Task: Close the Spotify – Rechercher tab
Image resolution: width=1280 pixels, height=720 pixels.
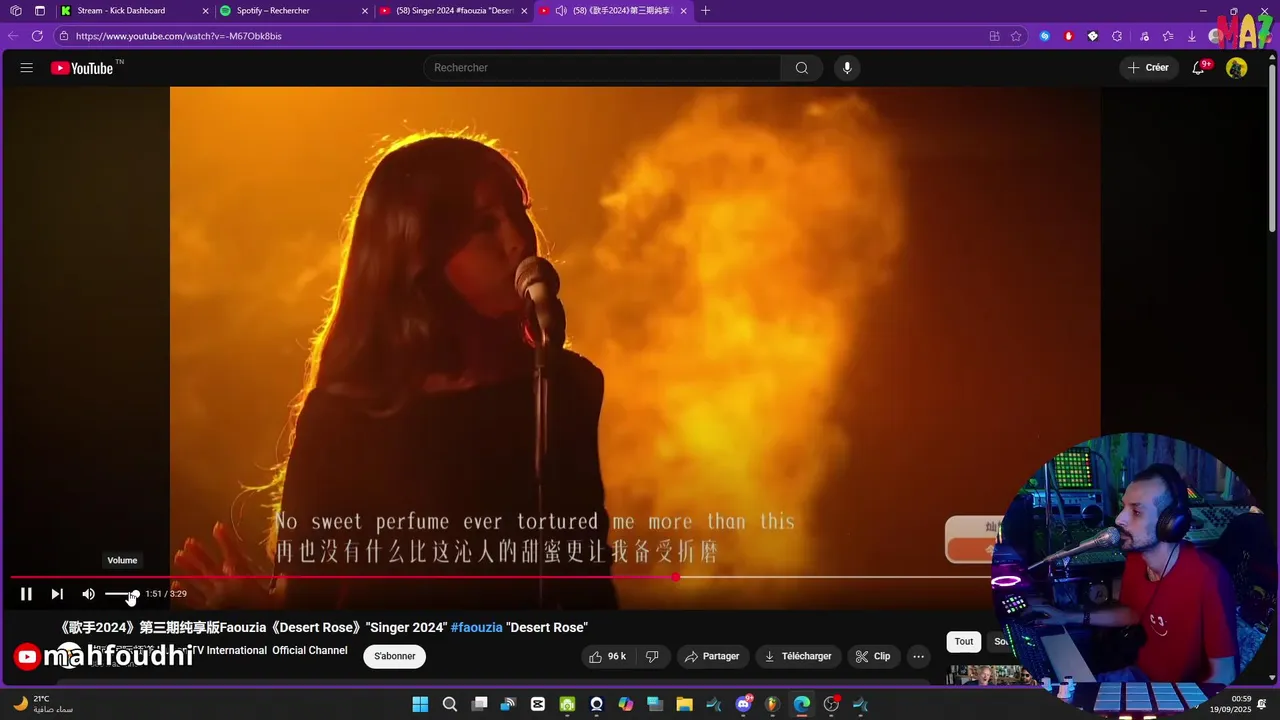Action: click(x=365, y=11)
